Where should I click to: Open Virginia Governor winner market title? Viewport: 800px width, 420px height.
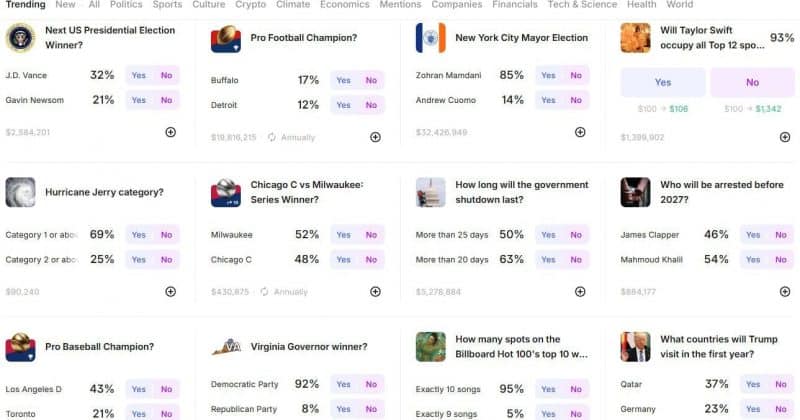tap(309, 347)
